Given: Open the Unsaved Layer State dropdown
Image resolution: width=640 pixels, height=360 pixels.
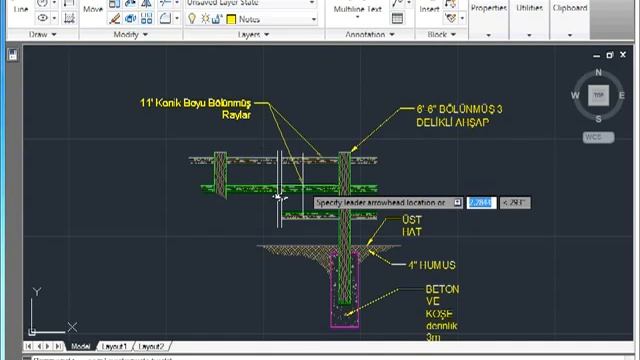Looking at the screenshot, I should click(312, 3).
